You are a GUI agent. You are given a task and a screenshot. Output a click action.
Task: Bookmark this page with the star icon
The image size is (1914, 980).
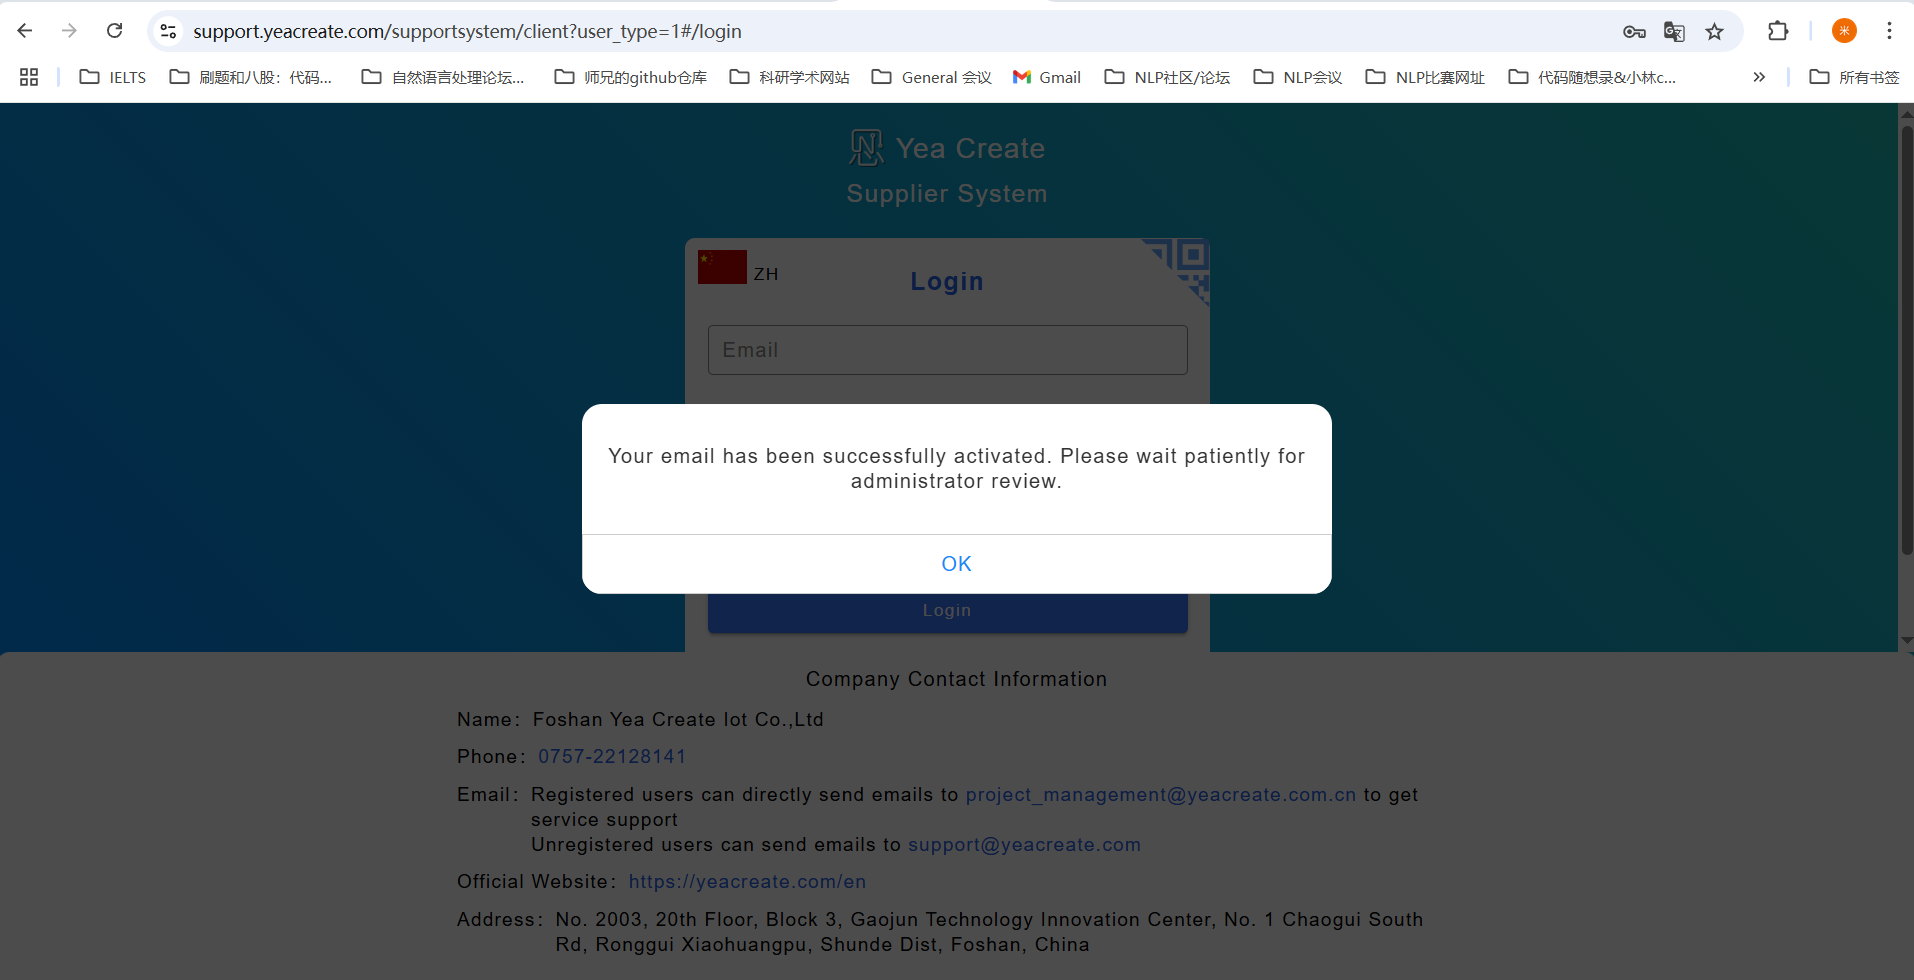[1715, 32]
